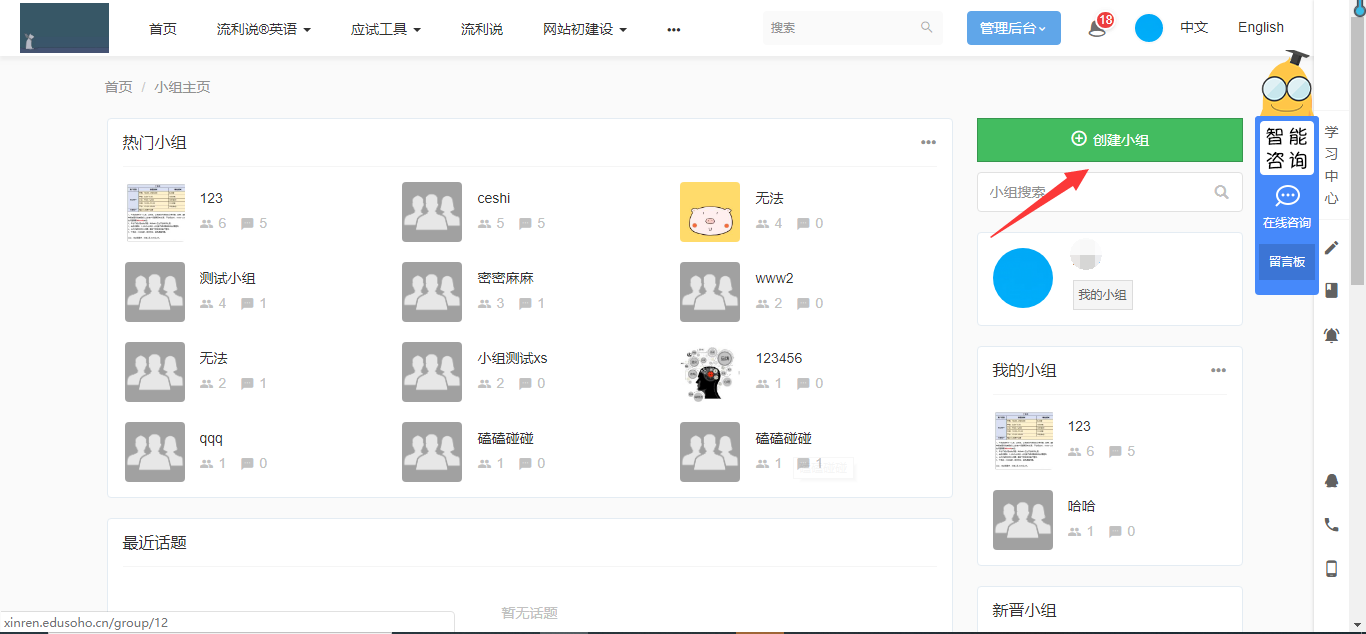Click the blue user avatar in top bar
1366x634 pixels.
1149,28
